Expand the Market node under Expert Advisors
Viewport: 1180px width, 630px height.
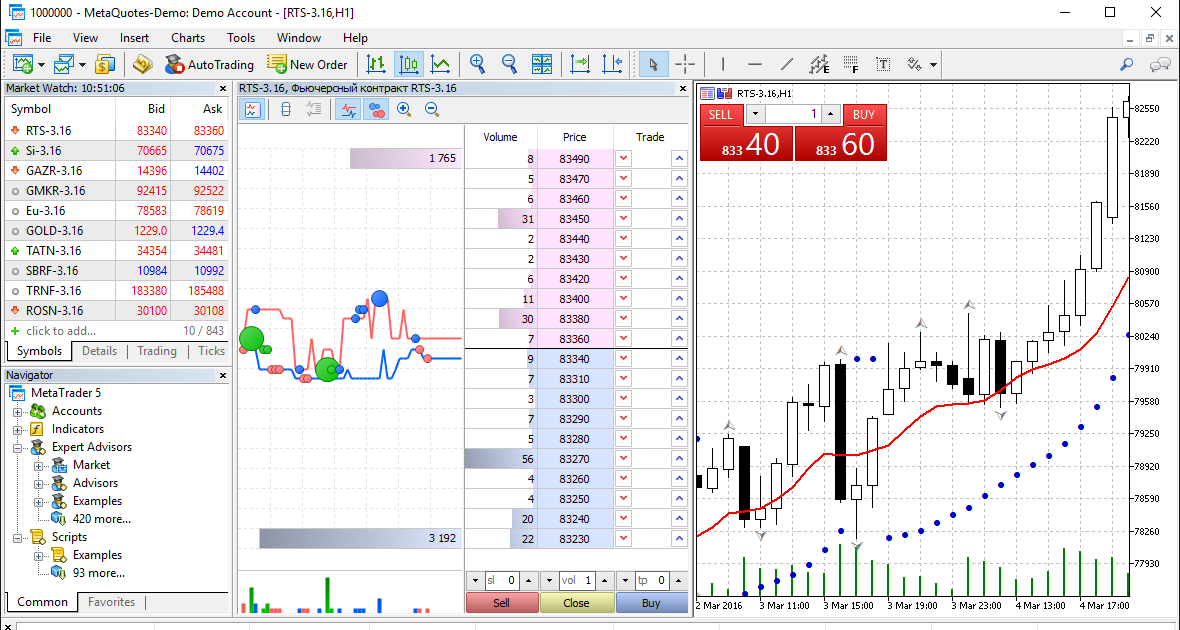click(38, 465)
